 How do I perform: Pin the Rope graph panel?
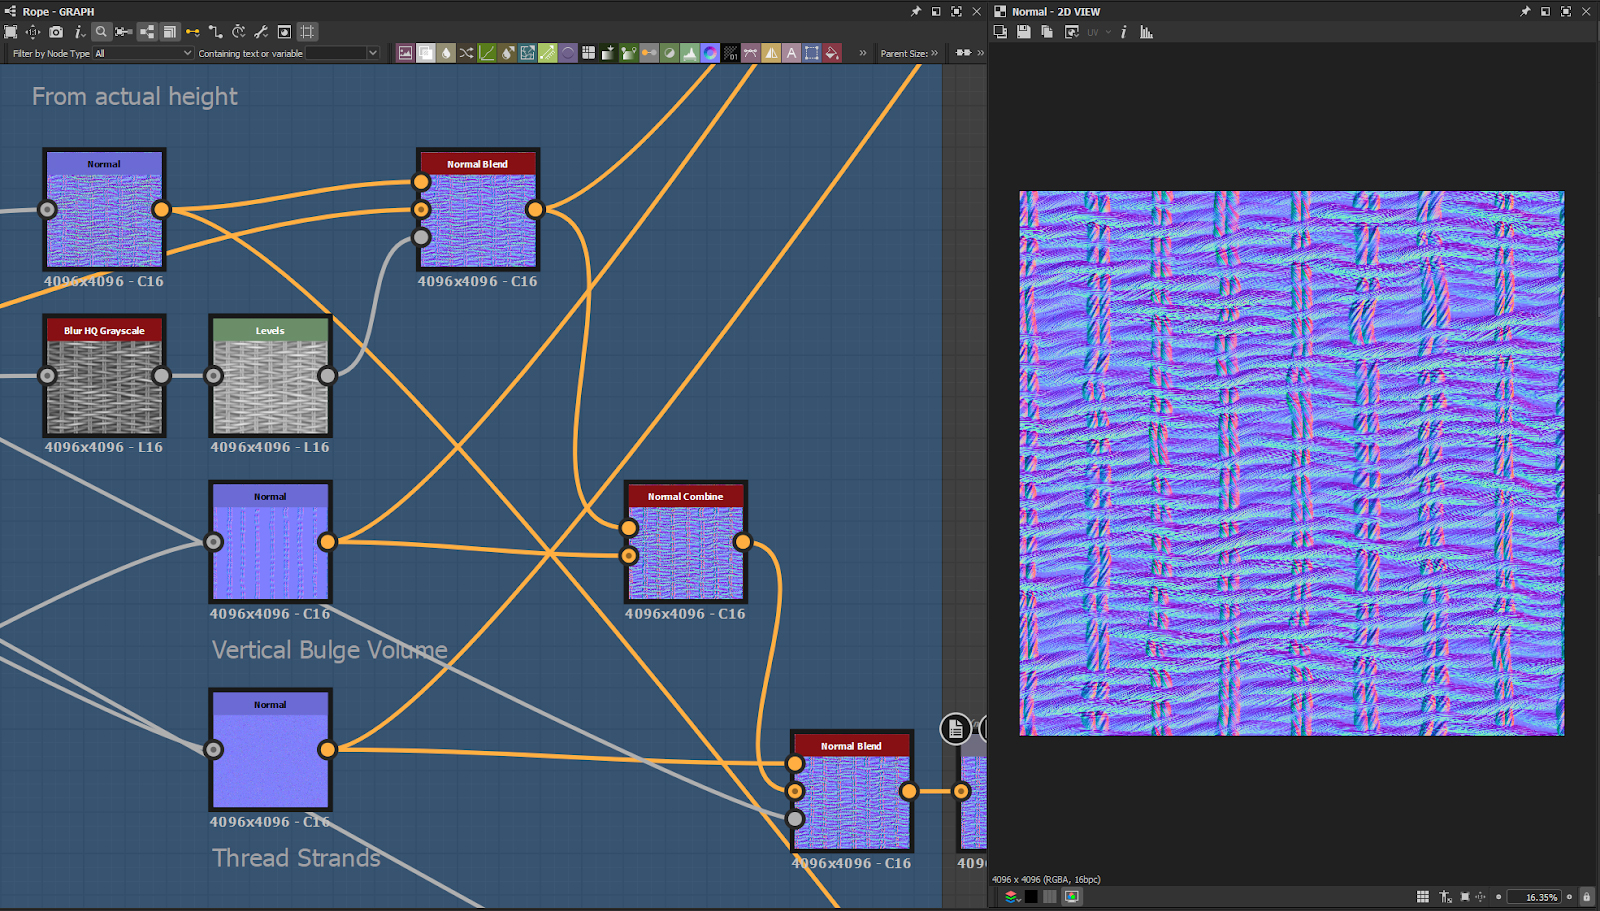point(915,12)
